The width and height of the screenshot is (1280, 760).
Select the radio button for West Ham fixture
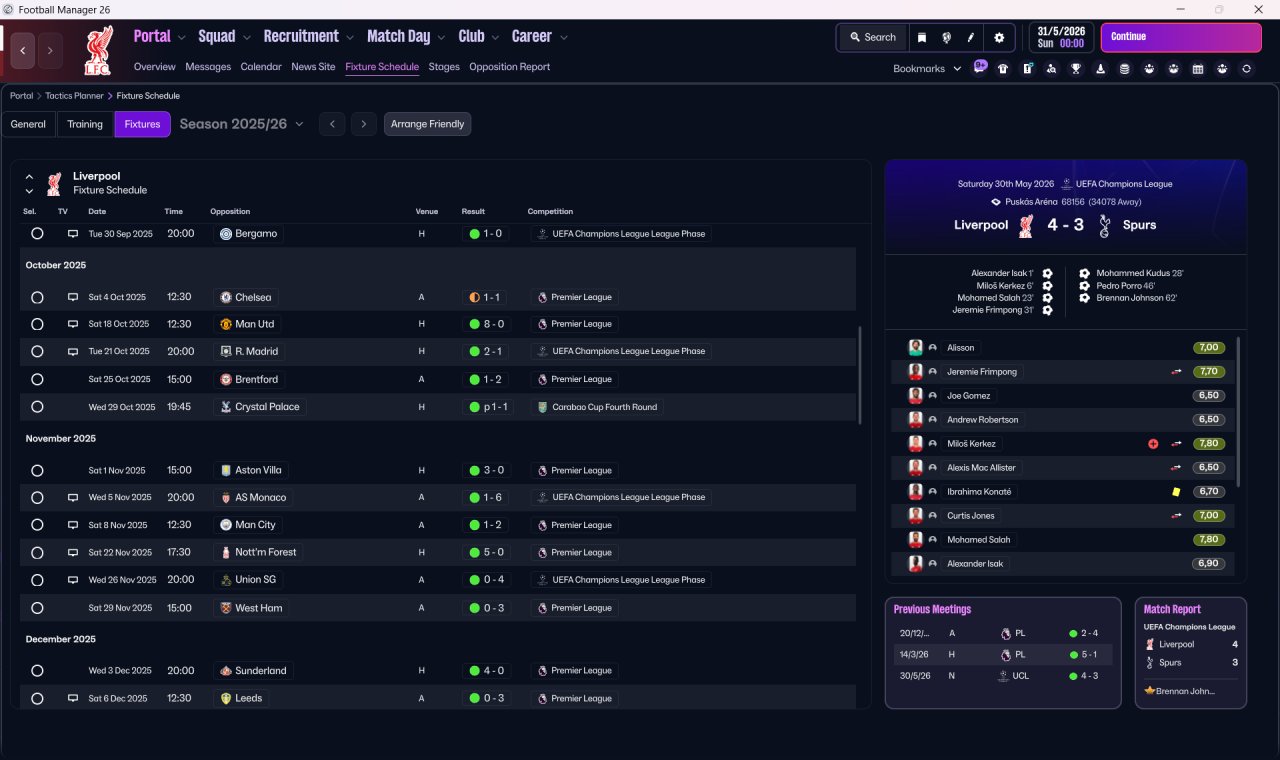pos(37,608)
